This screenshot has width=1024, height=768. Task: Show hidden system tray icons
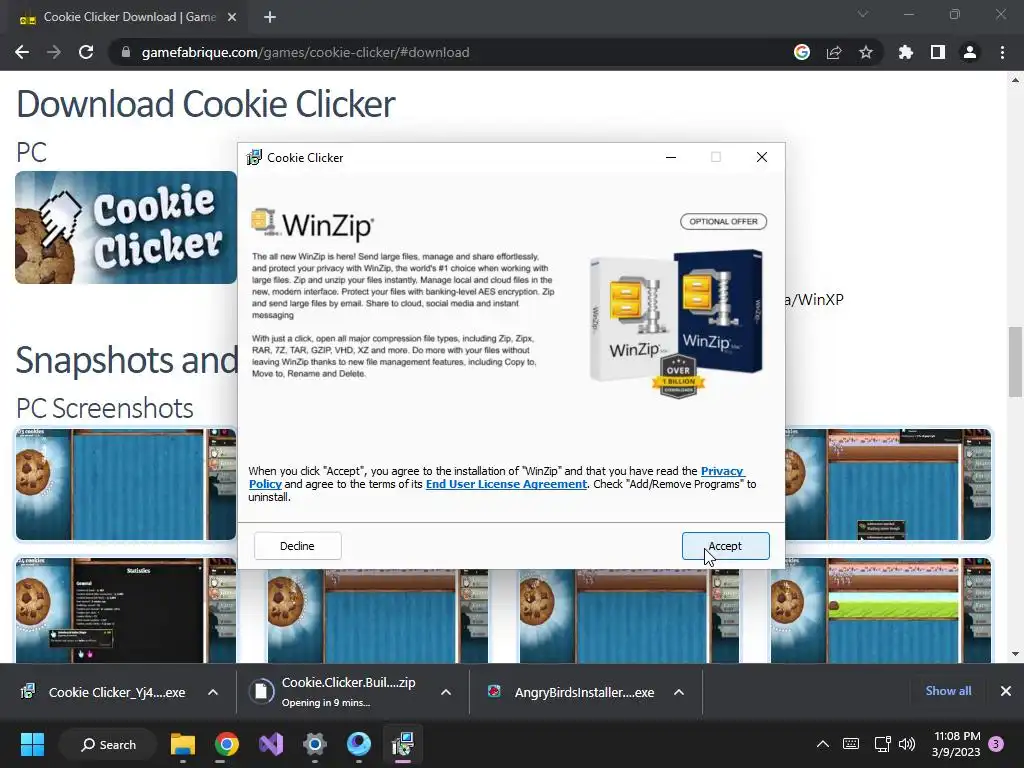(823, 744)
